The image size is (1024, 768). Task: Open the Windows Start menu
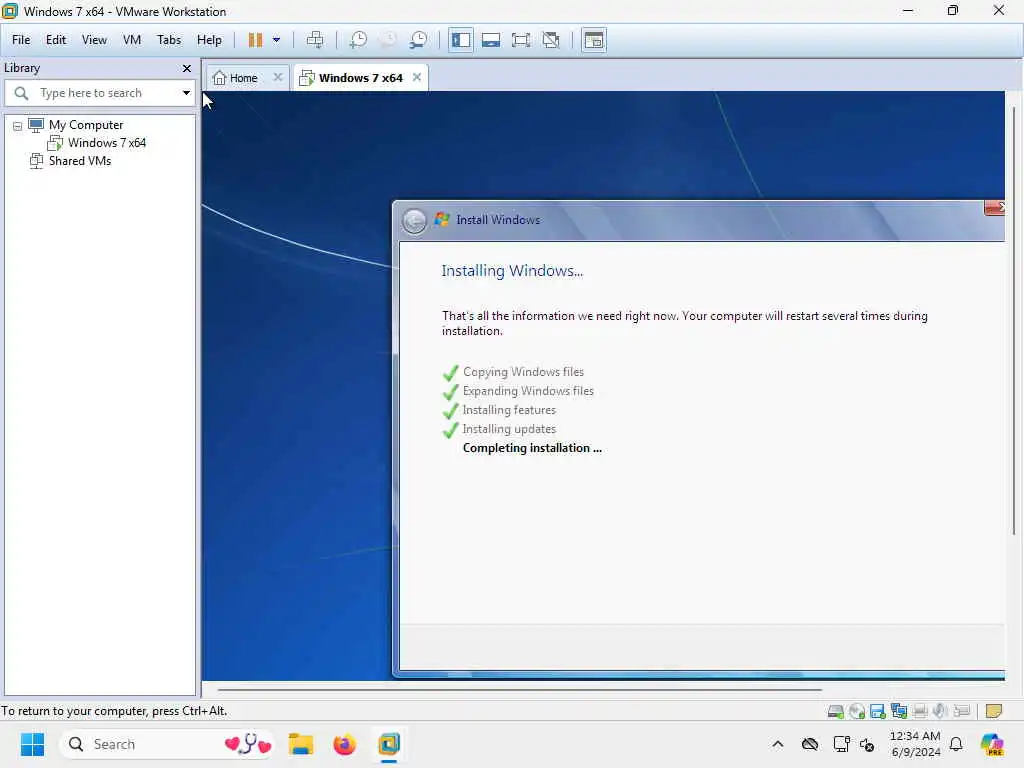coord(32,744)
